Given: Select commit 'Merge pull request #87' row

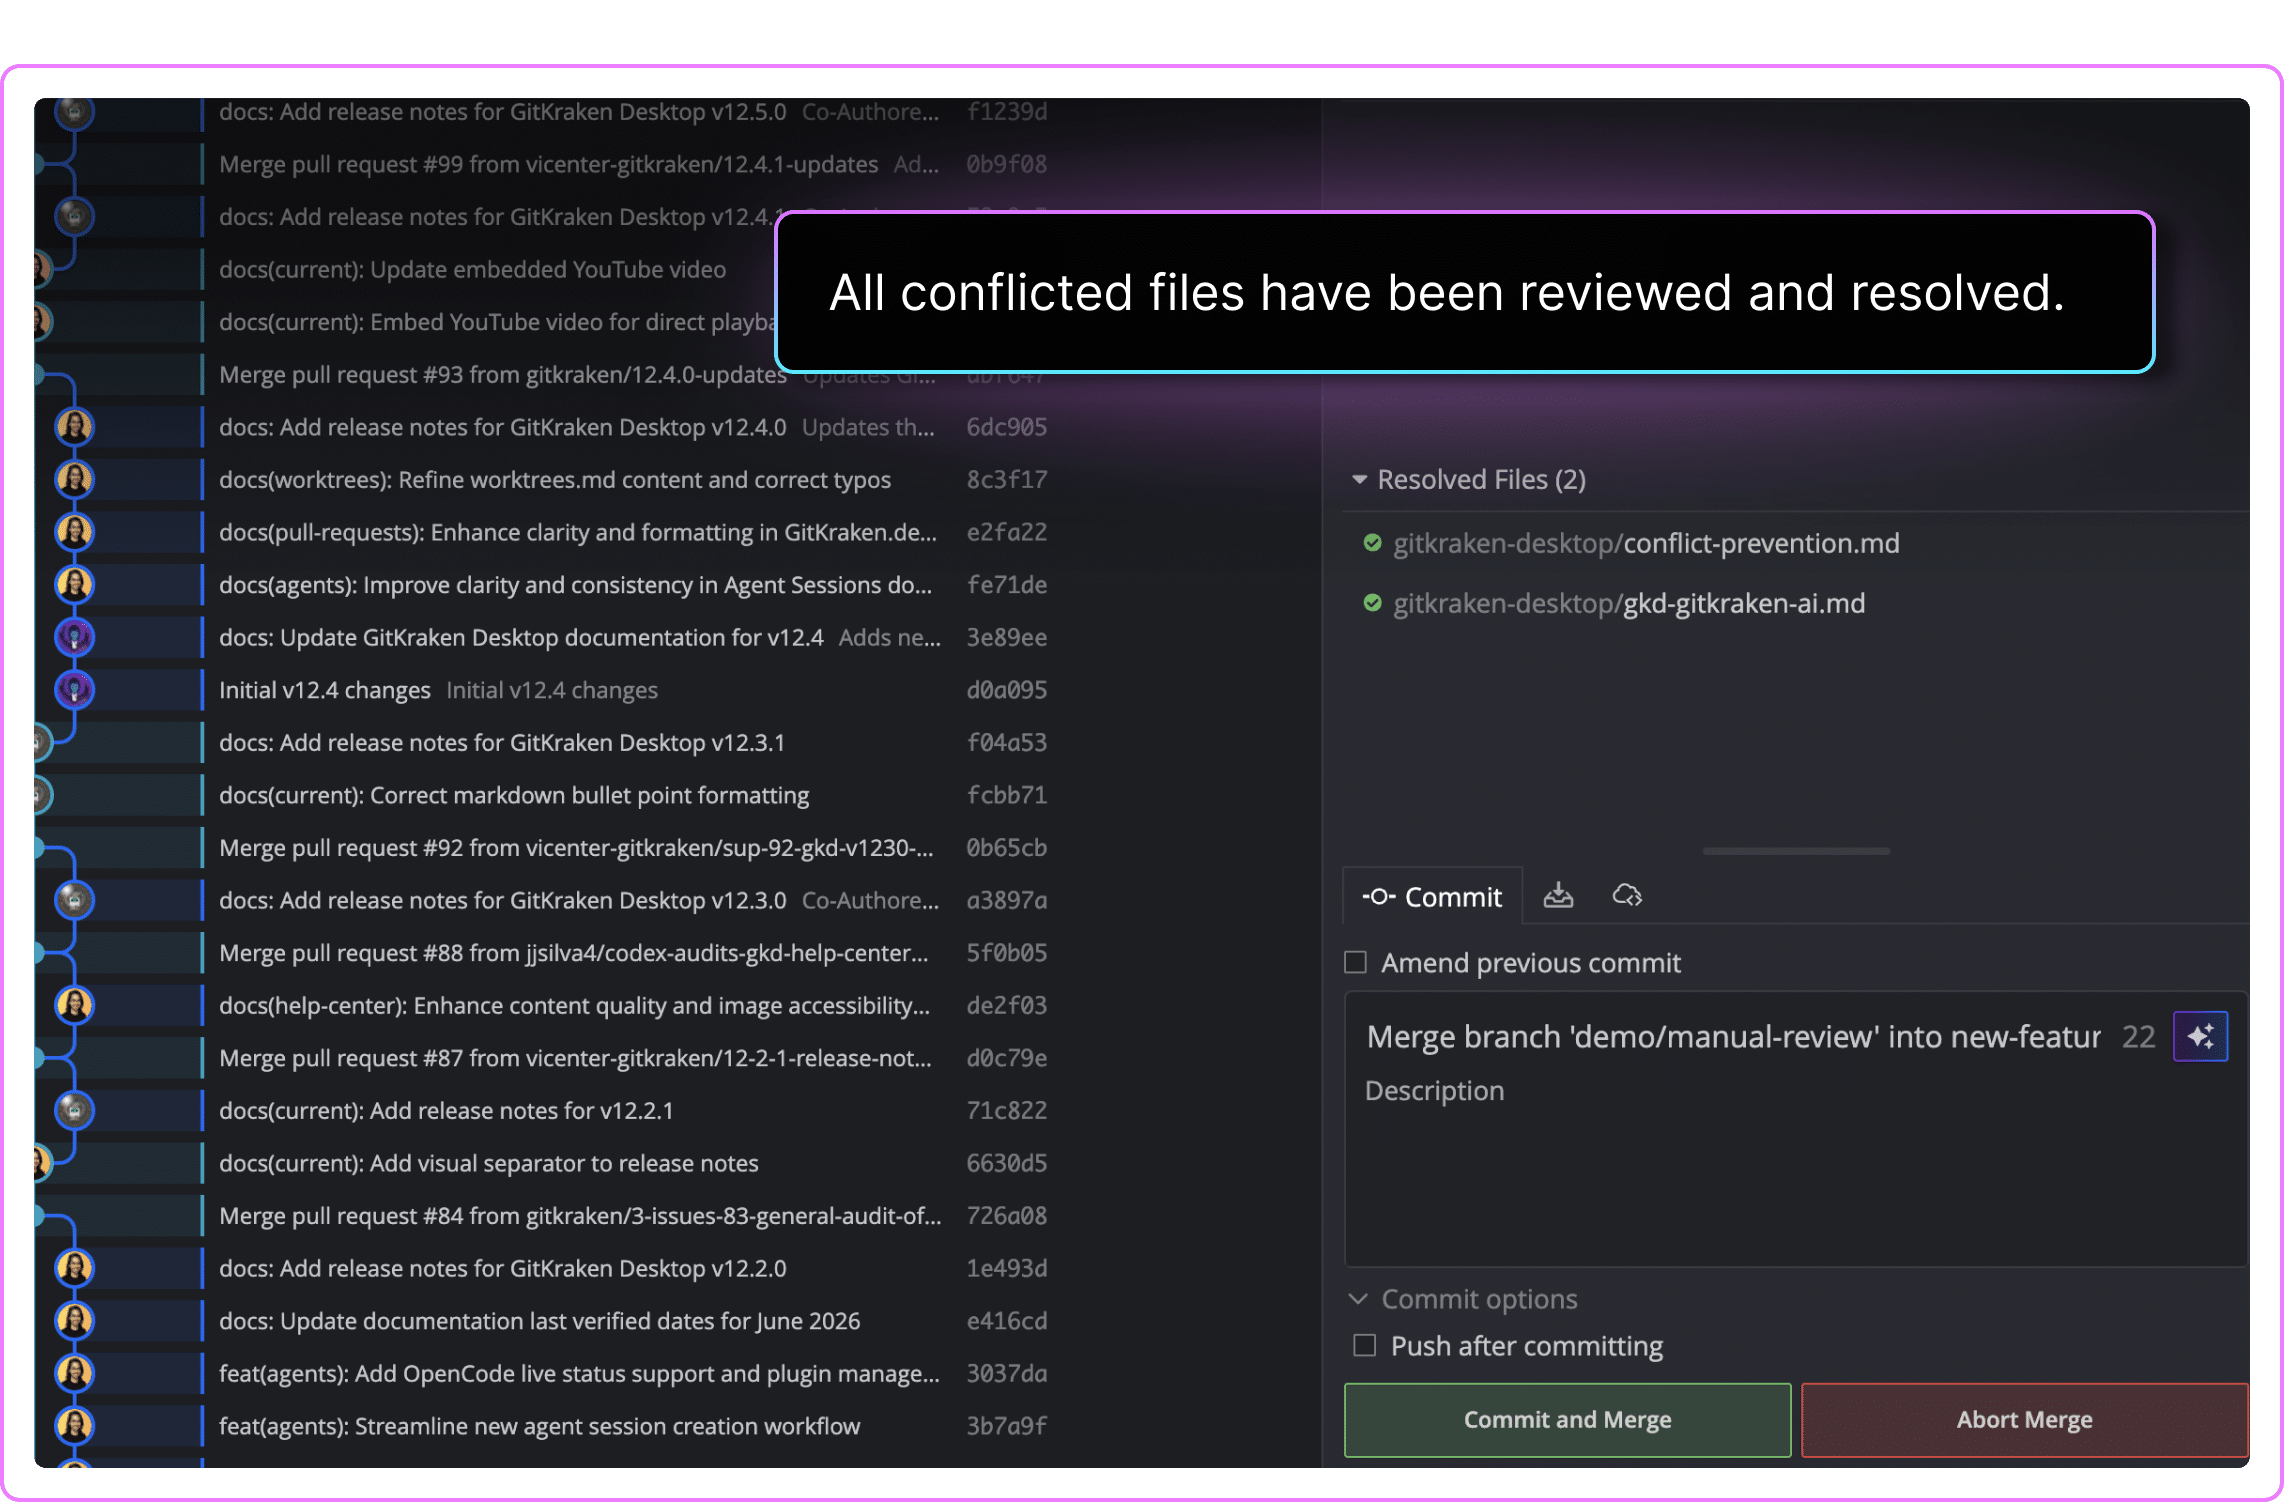Looking at the screenshot, I should (575, 1058).
